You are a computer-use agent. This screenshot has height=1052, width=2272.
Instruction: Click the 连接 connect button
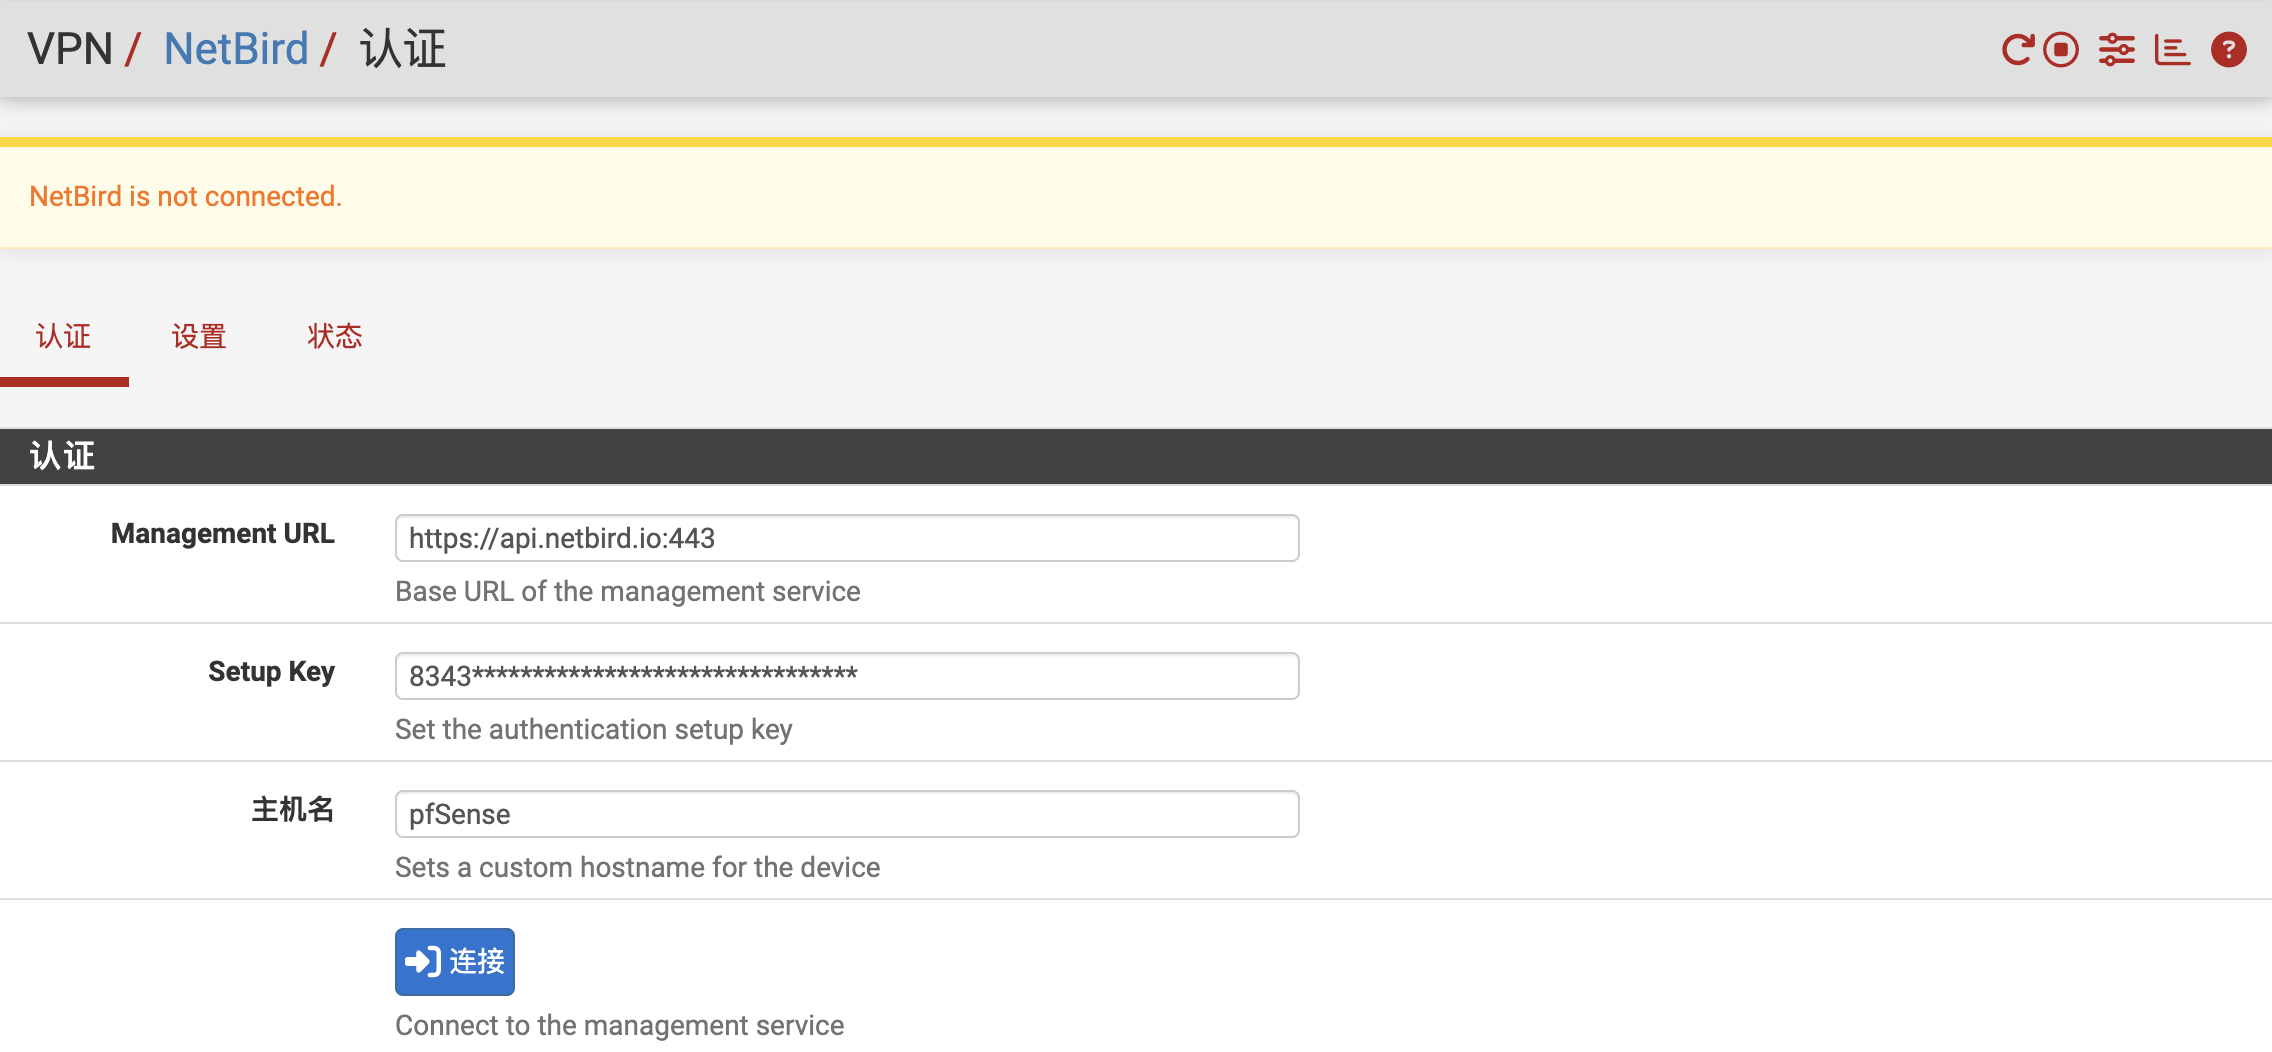pos(455,962)
